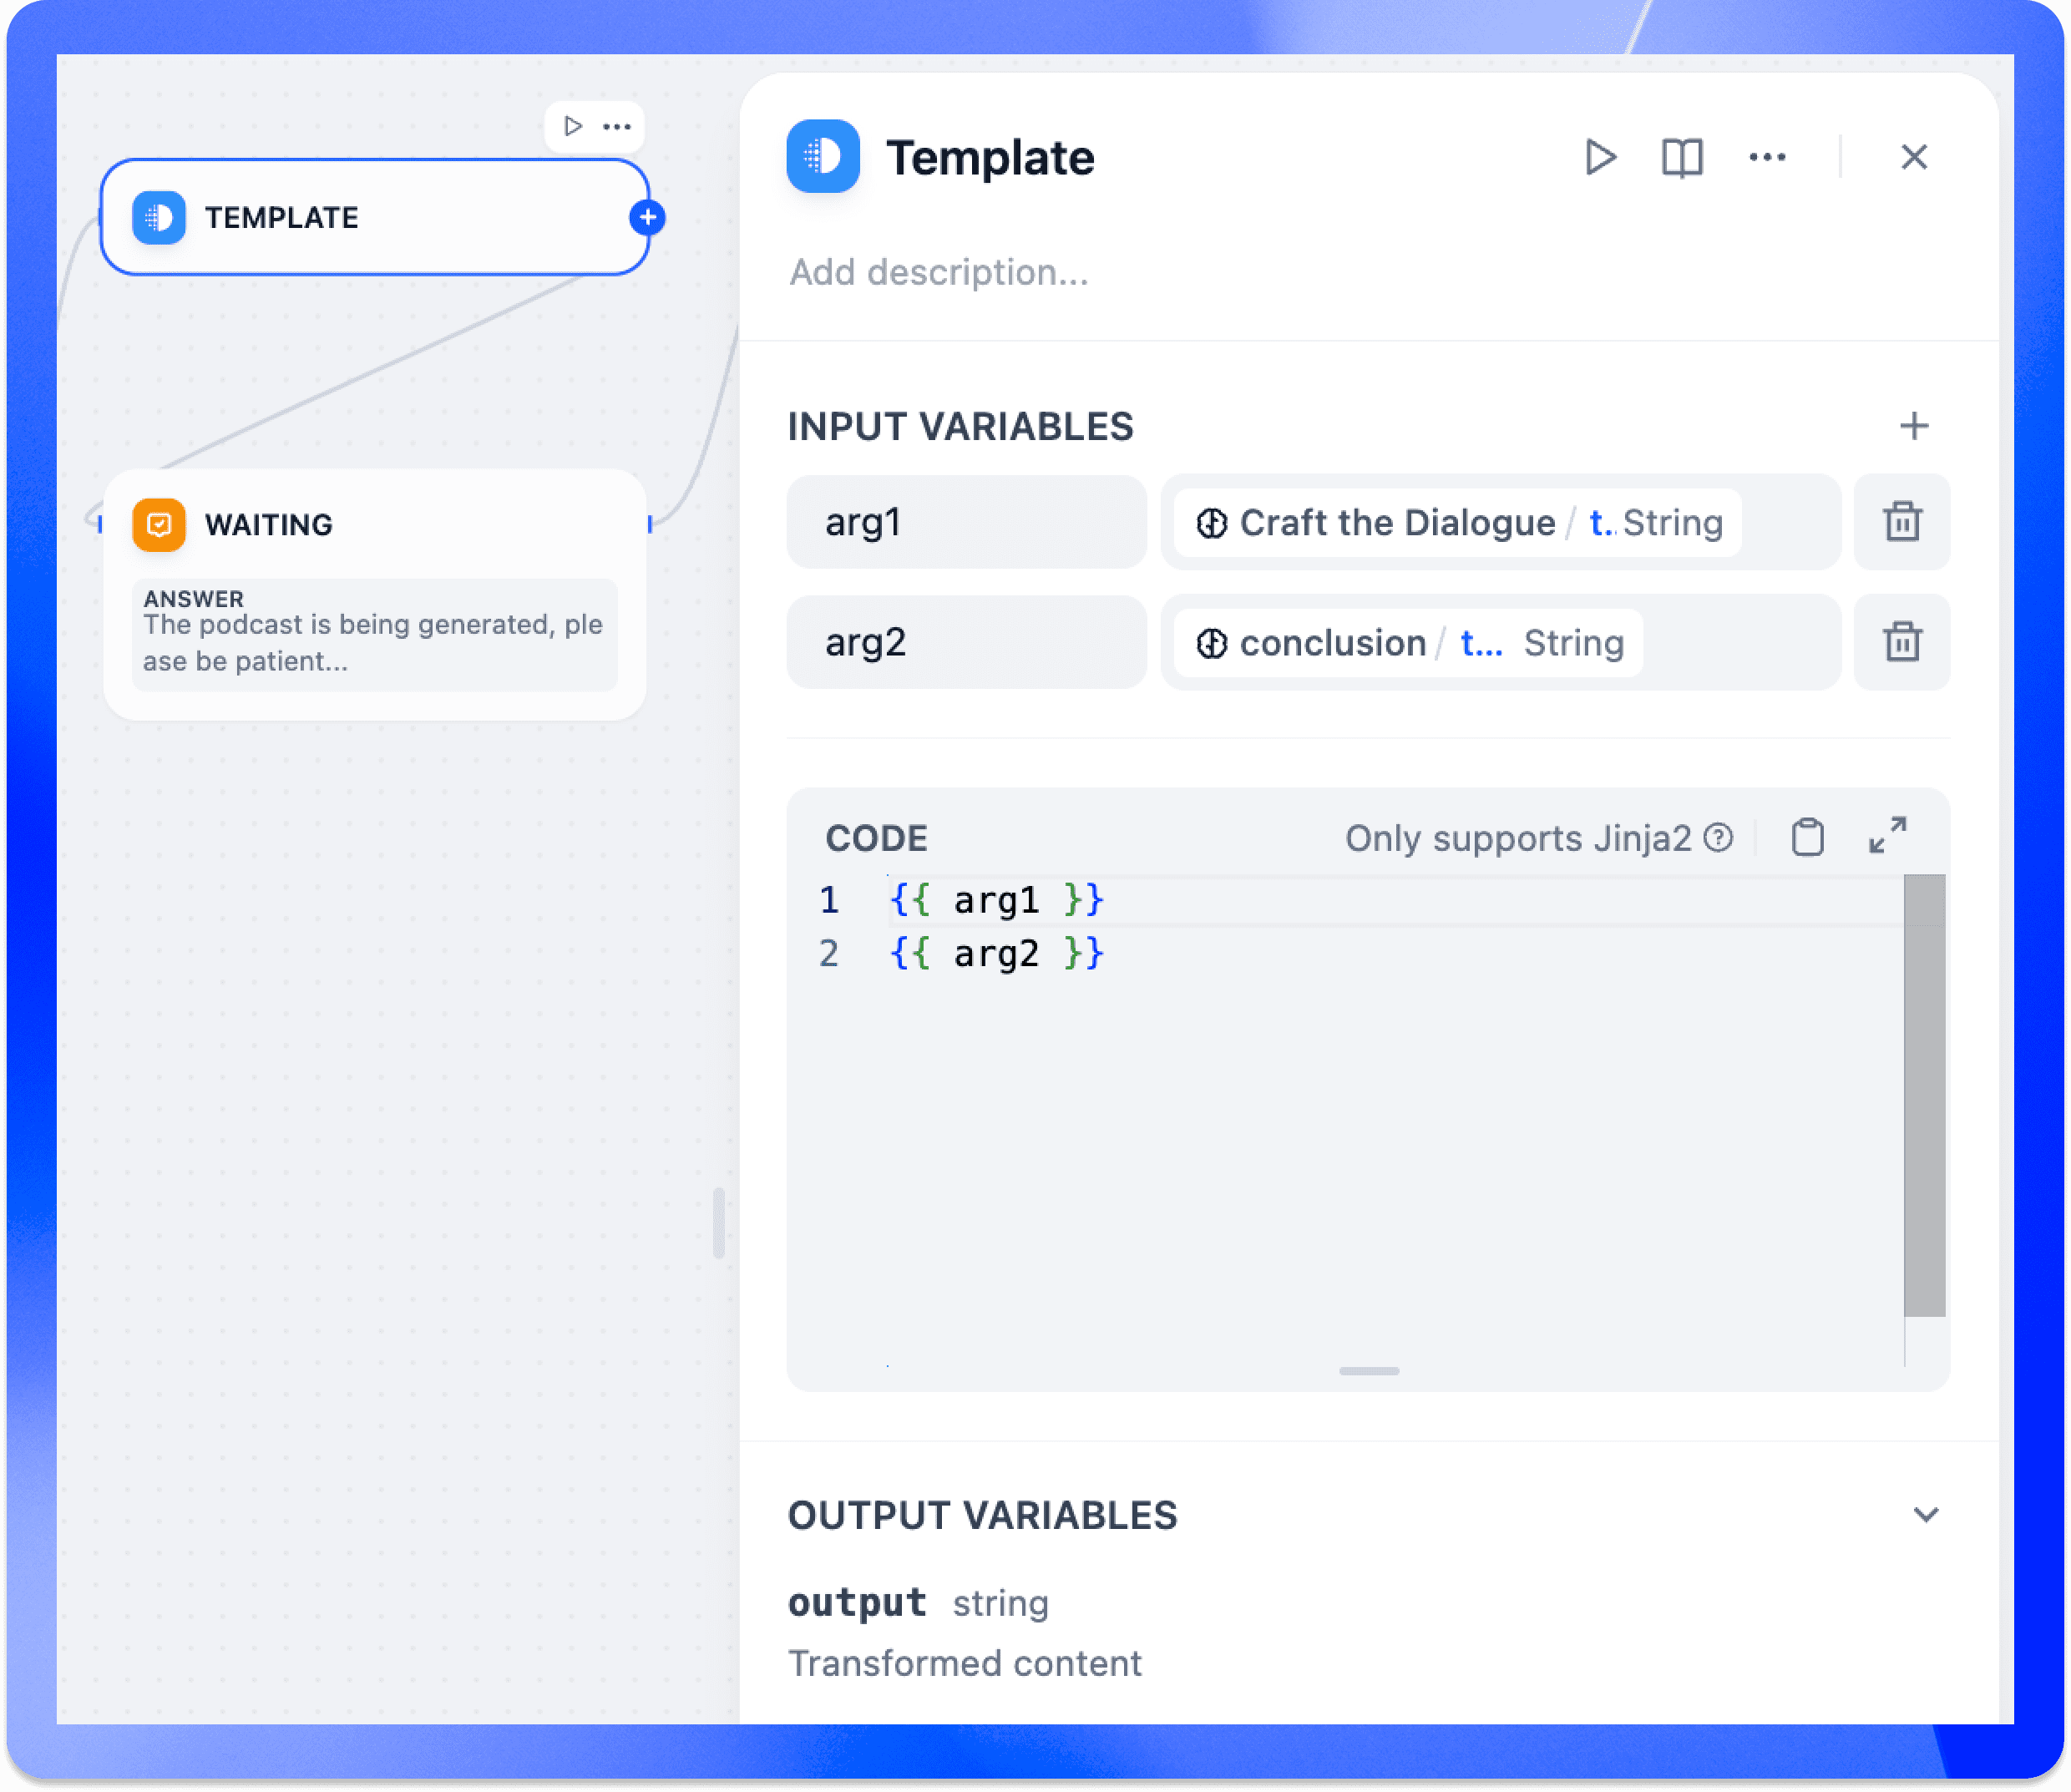Expand the OUTPUT VARIABLES section
This screenshot has width=2071, height=1792.
coord(1925,1514)
